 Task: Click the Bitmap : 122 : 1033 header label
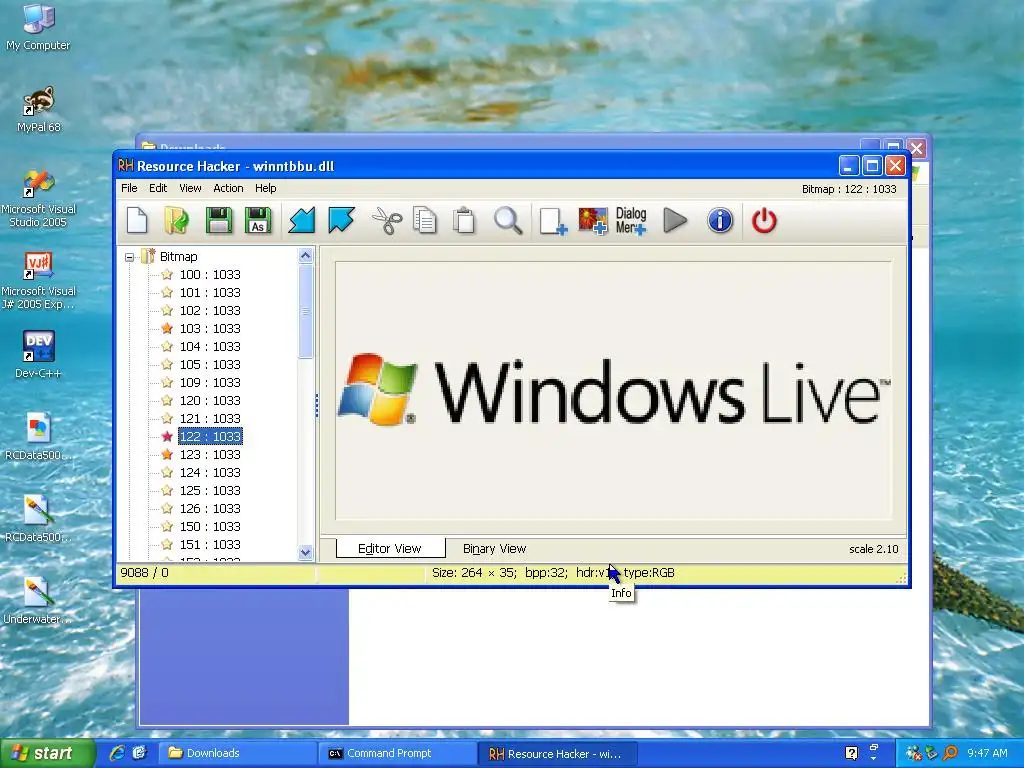click(x=849, y=189)
